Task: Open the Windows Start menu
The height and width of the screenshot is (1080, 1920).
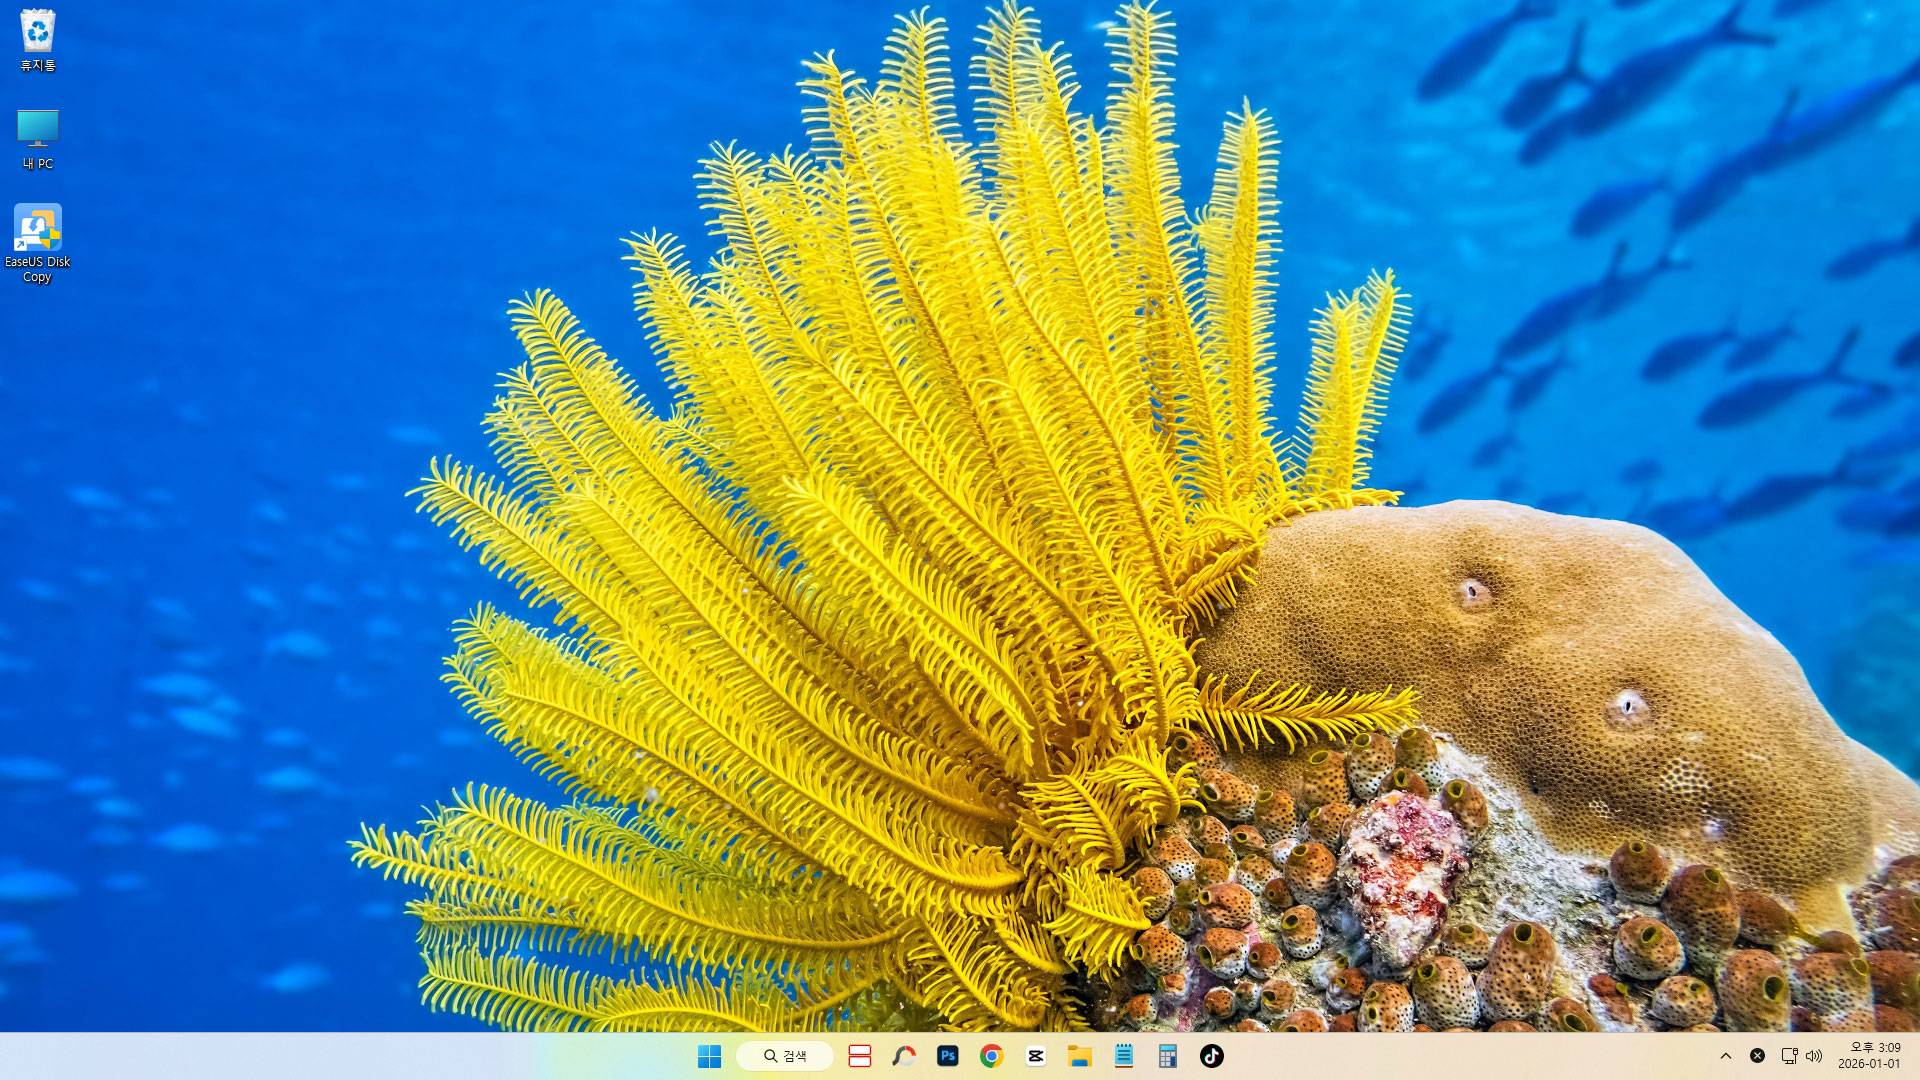Action: point(709,1056)
